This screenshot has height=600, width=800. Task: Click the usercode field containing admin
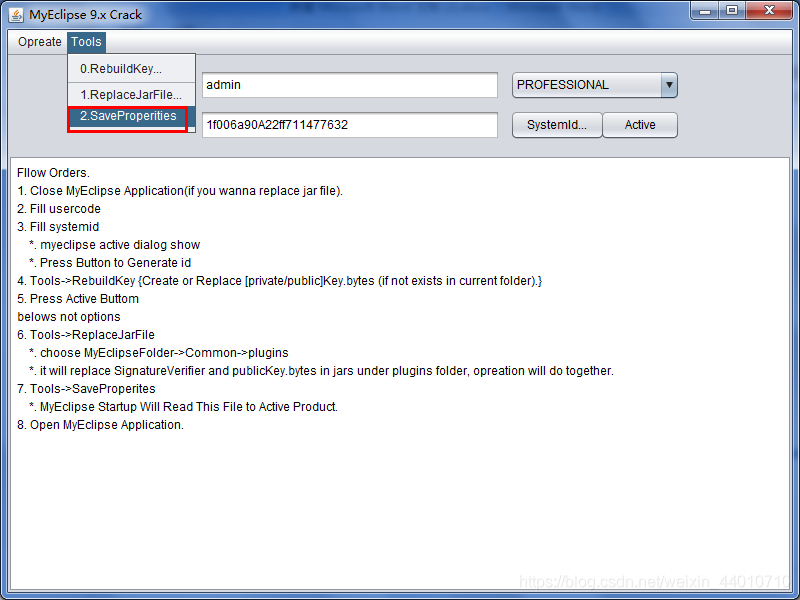pos(349,85)
